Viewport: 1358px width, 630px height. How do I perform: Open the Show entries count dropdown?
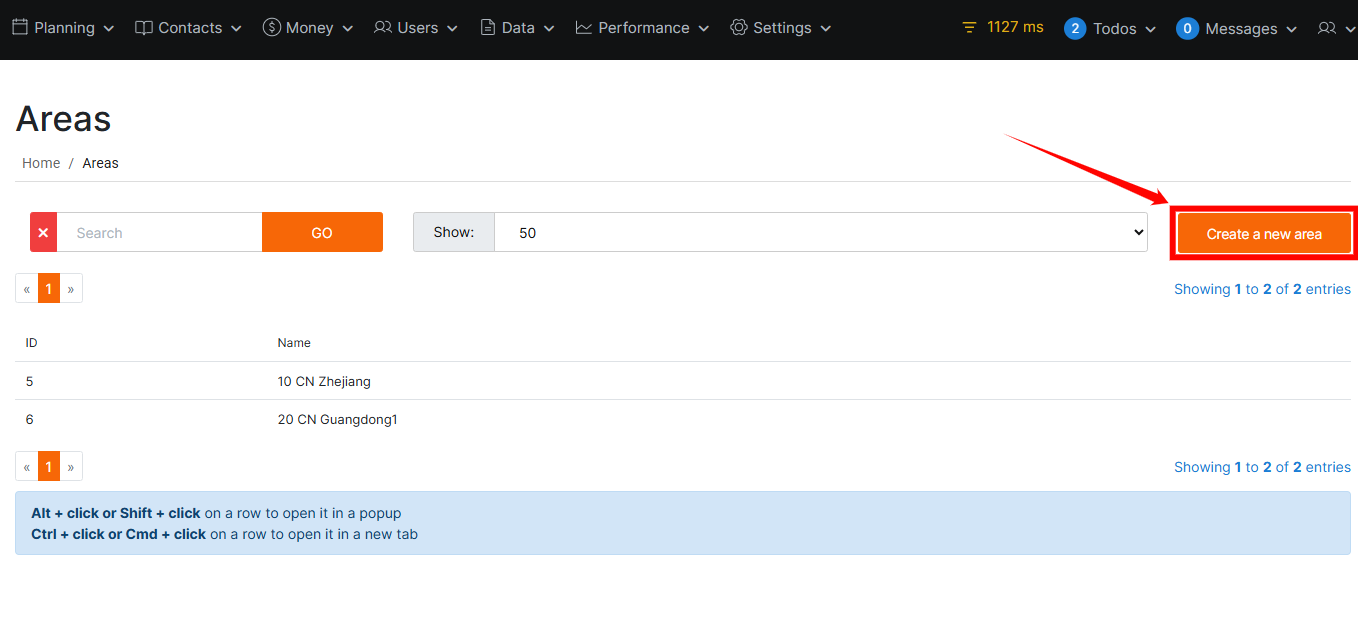tap(820, 232)
